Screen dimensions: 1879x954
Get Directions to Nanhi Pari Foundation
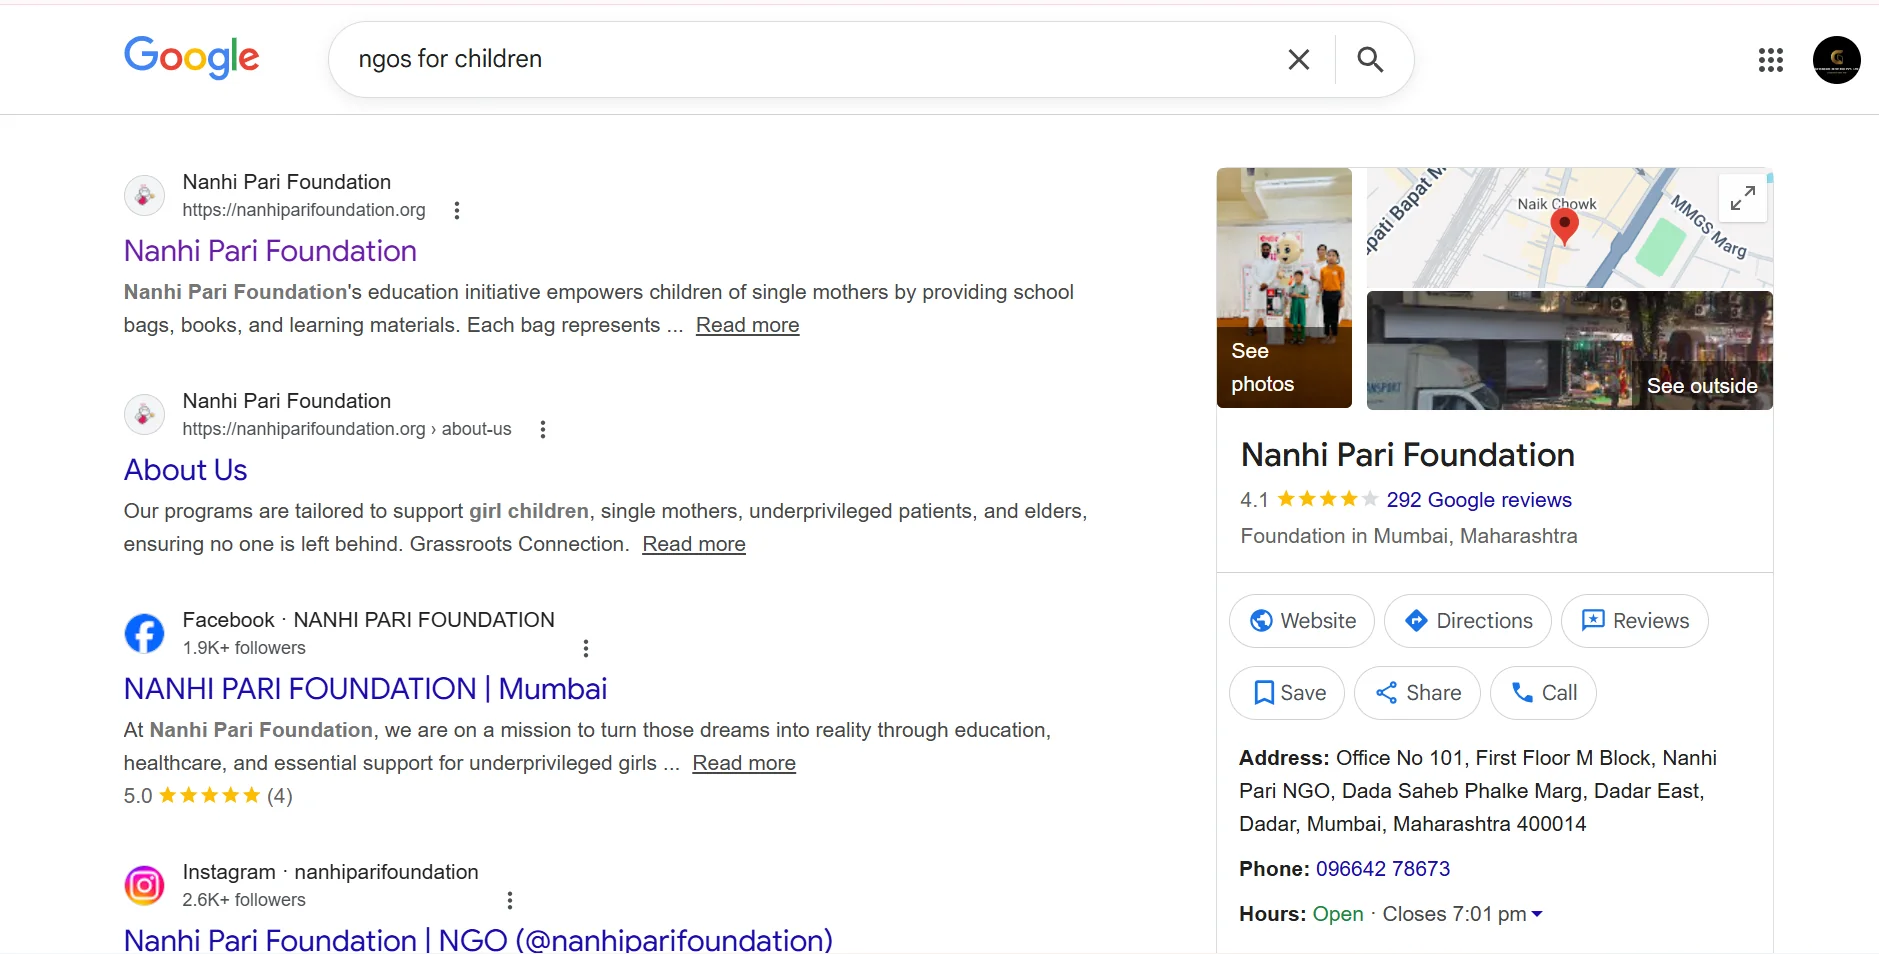pos(1468,621)
